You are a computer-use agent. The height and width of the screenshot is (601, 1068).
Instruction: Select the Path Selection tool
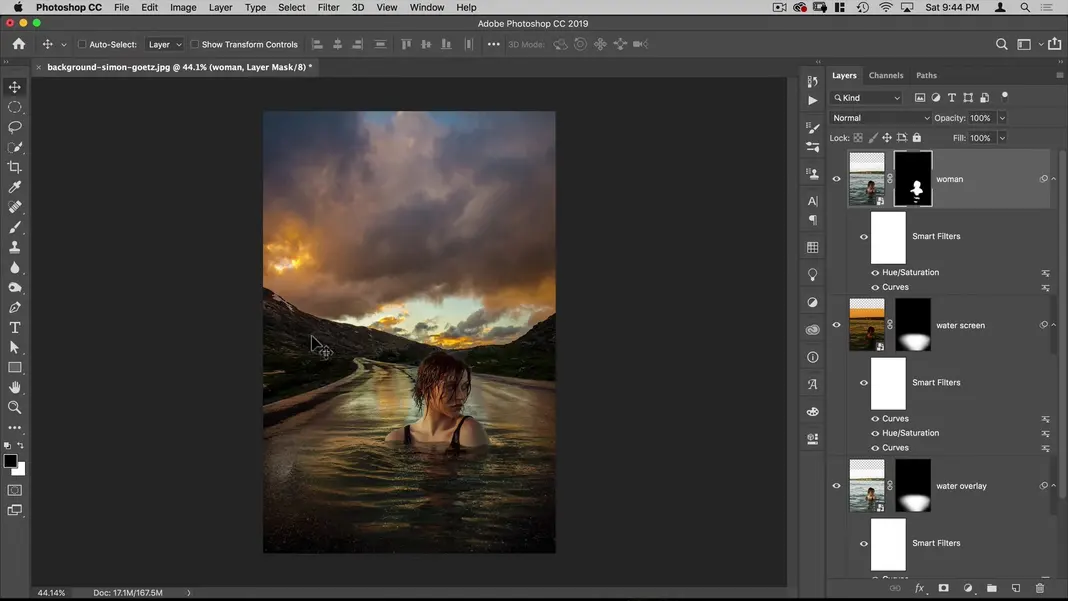point(14,348)
